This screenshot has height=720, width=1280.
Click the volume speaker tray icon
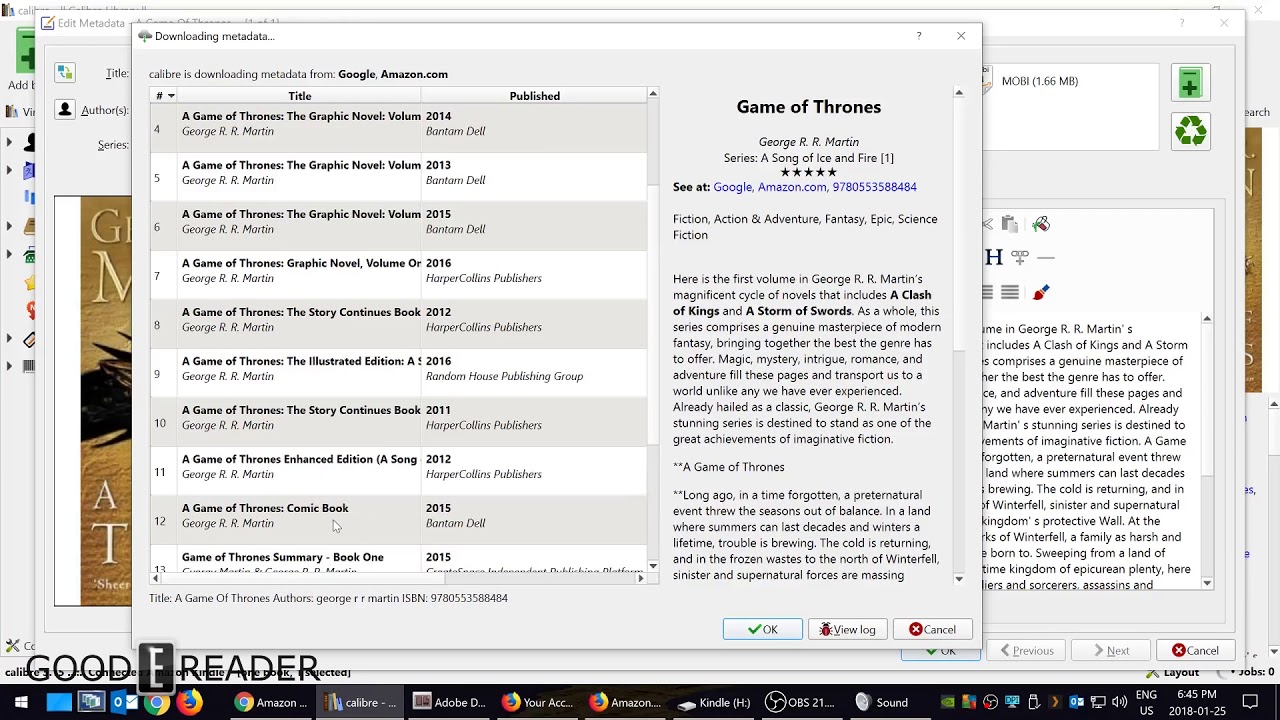click(x=1120, y=702)
